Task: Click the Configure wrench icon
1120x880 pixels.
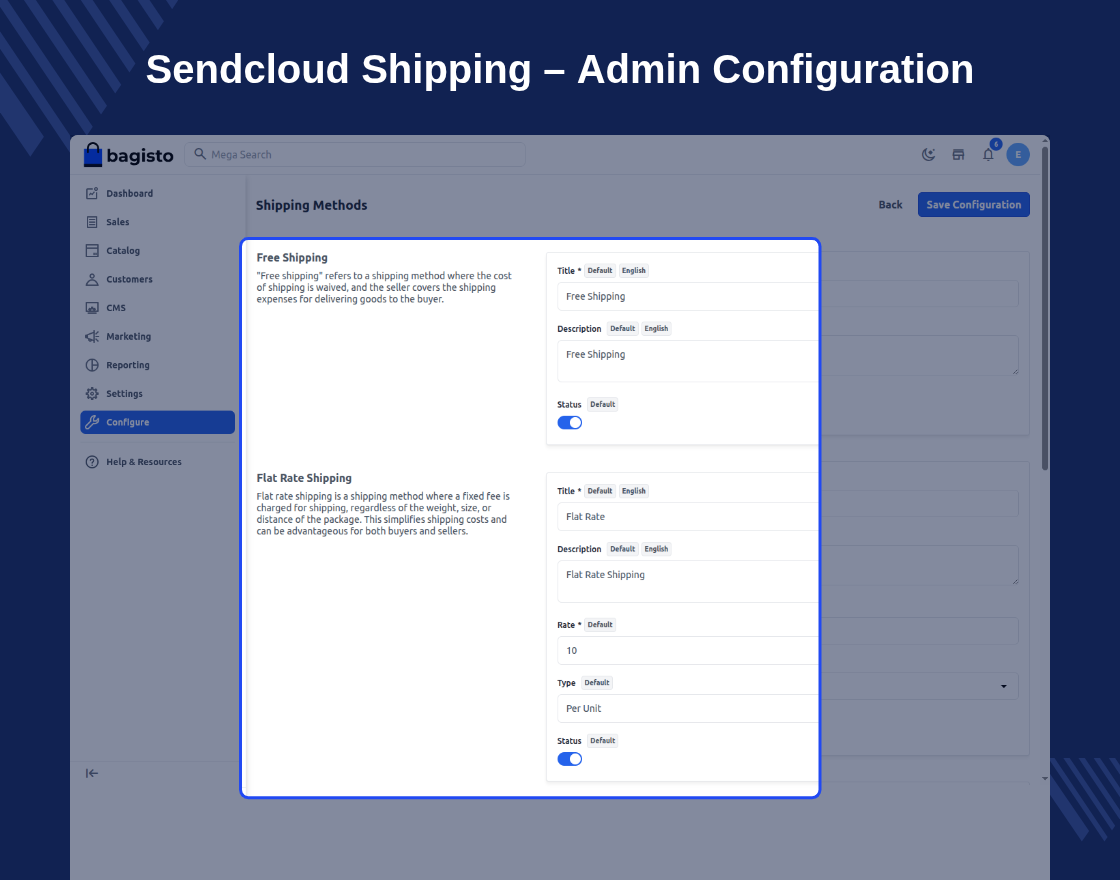Action: [92, 422]
